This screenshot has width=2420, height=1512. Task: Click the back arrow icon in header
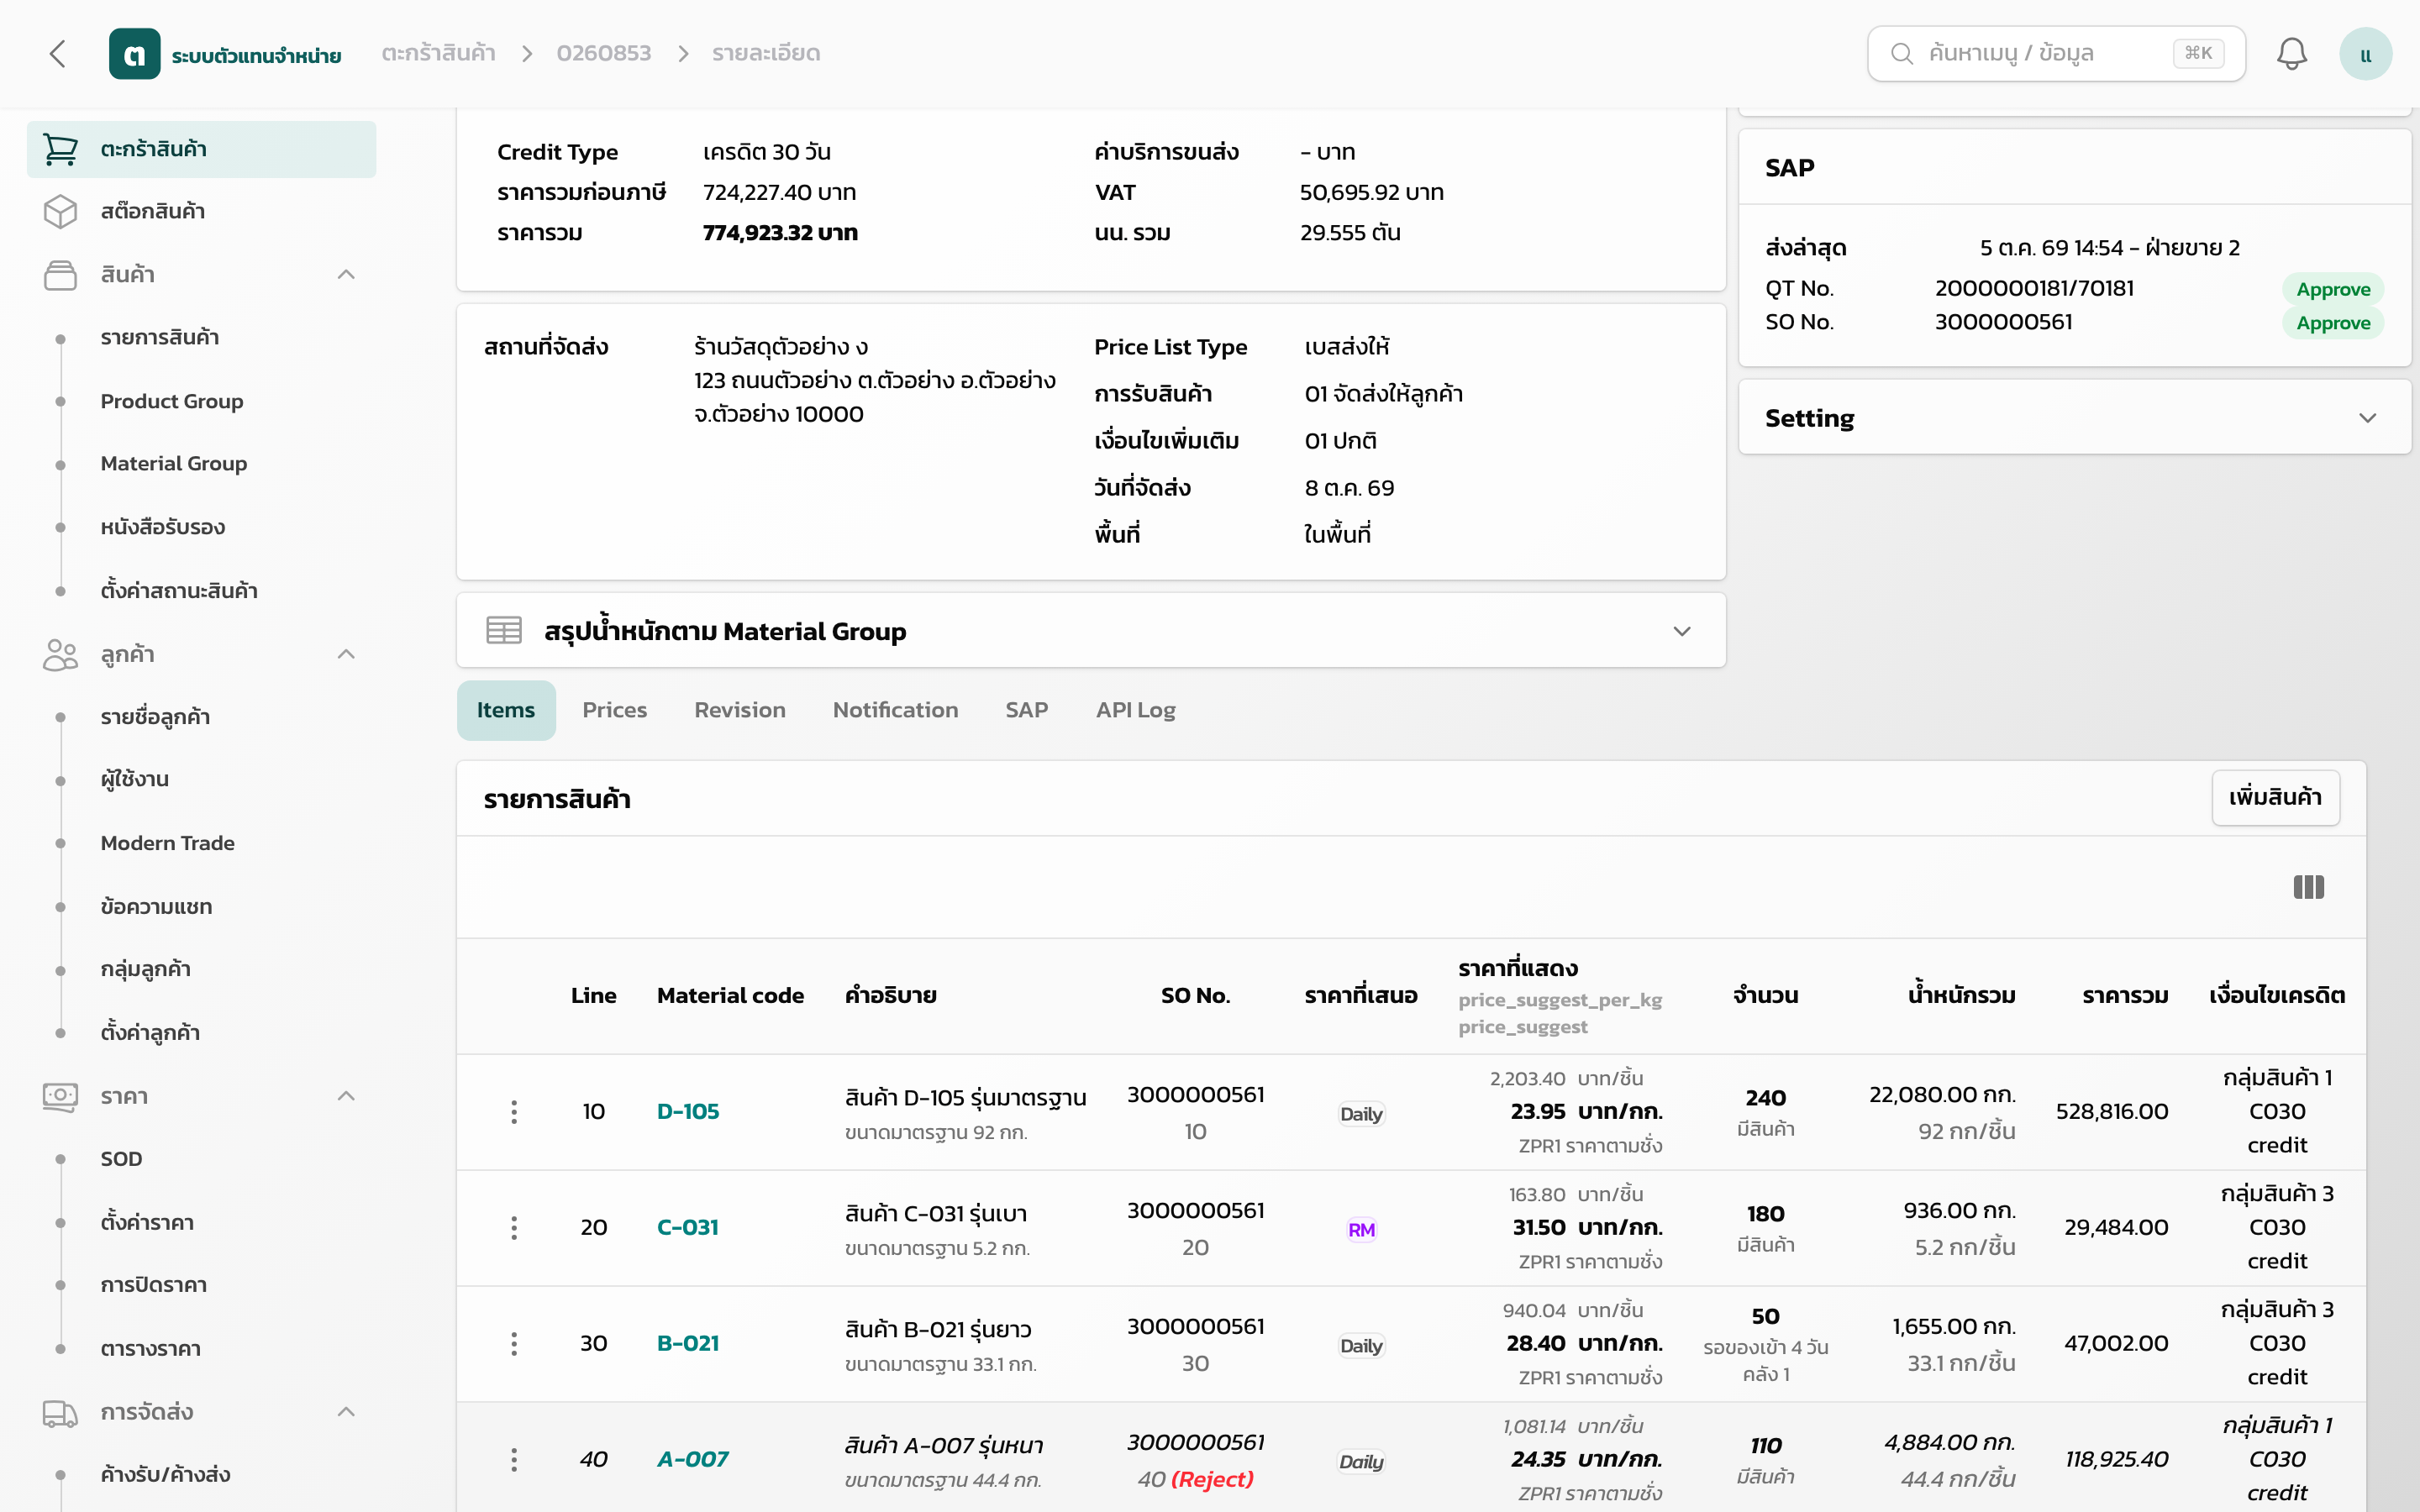(x=58, y=54)
